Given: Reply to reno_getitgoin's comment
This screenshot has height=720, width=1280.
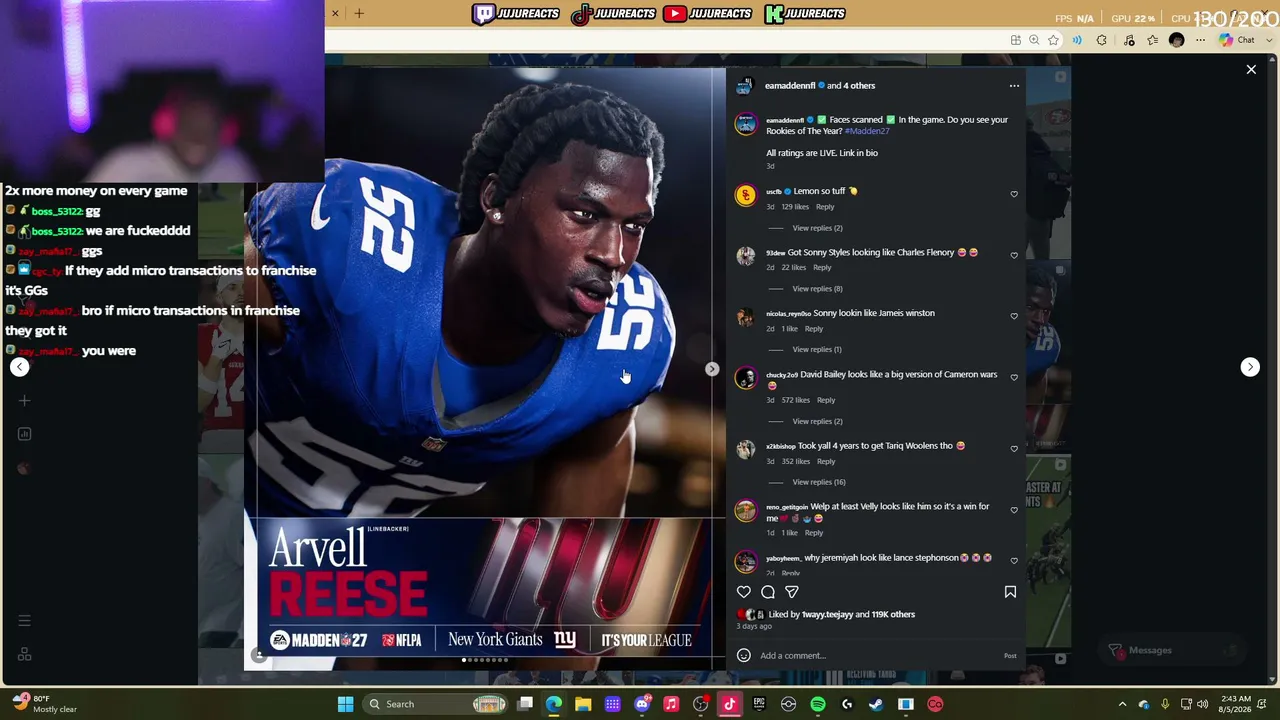Looking at the screenshot, I should click(x=814, y=533).
